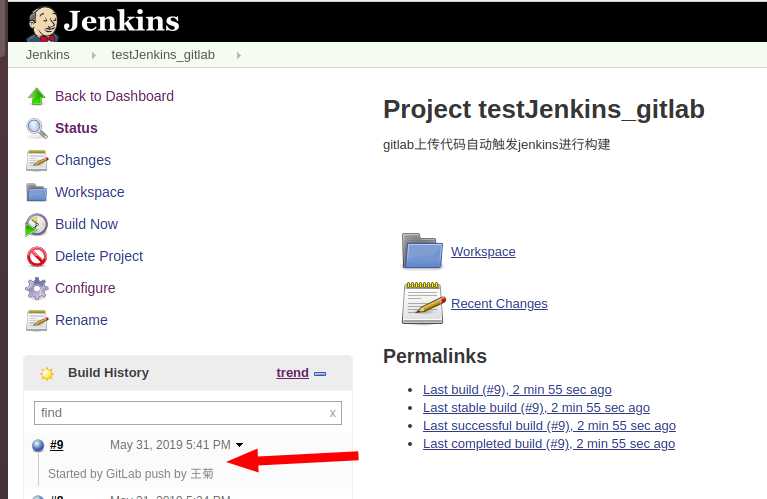Image resolution: width=767 pixels, height=499 pixels.
Task: Collapse build history with the minus icon next to trend
Action: 320,374
